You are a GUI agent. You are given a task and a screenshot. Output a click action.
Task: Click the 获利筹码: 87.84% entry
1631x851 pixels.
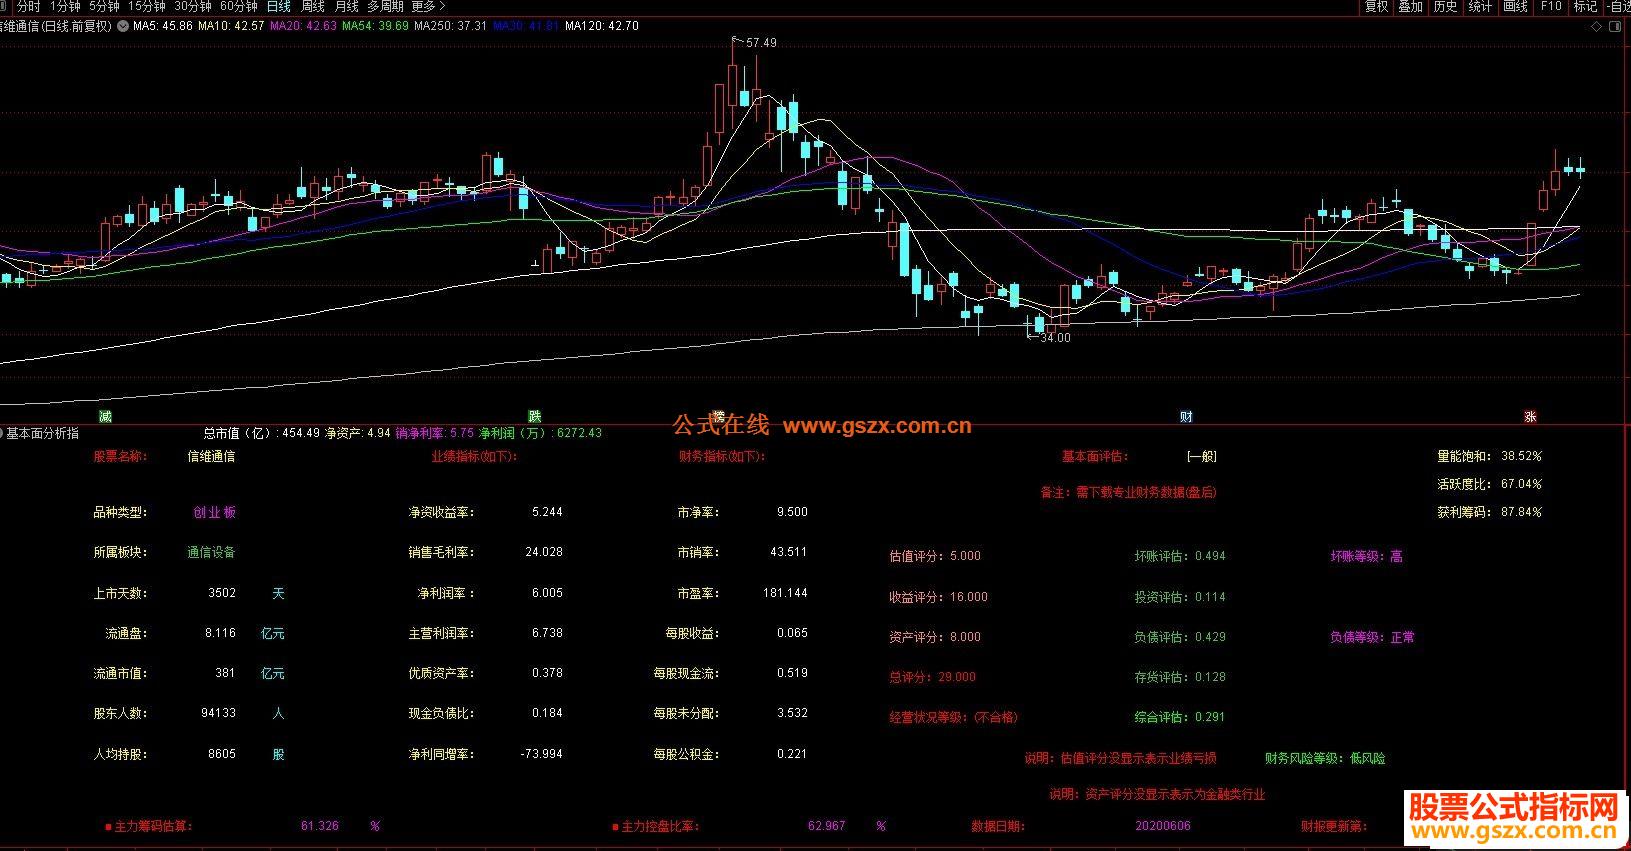[1489, 512]
